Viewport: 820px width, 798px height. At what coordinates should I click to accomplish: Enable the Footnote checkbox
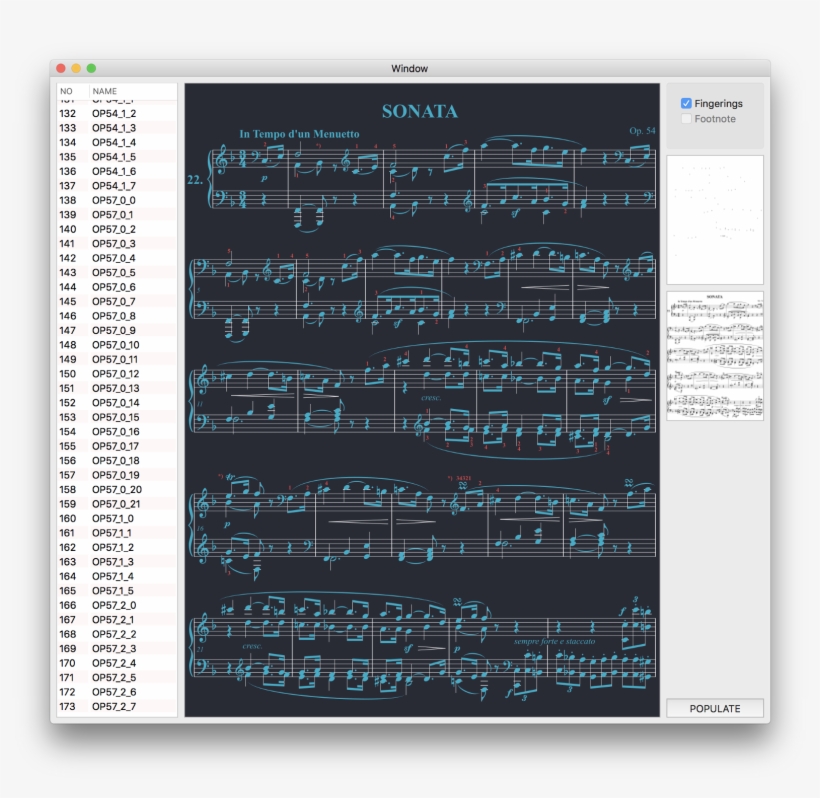click(686, 119)
